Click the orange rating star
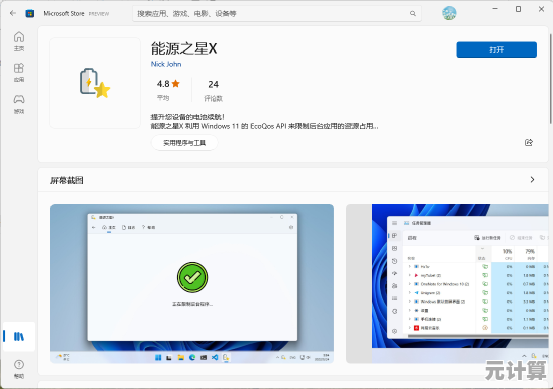The height and width of the screenshot is (389, 553). click(176, 84)
